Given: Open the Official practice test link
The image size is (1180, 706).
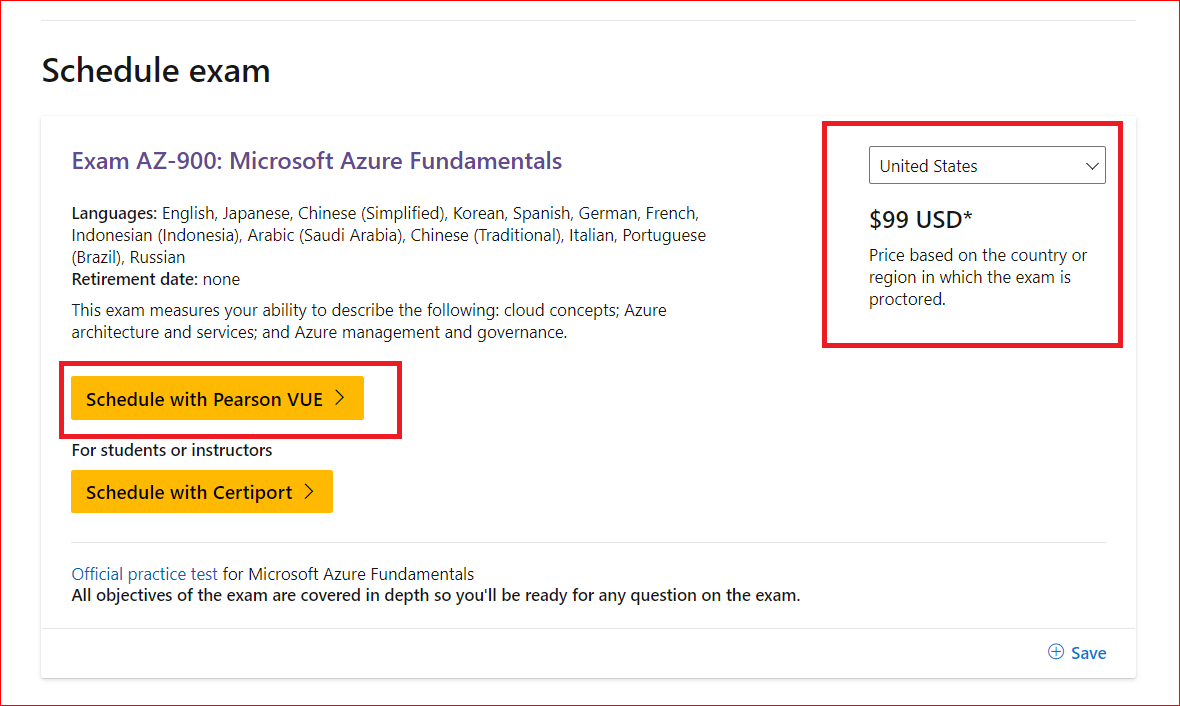Looking at the screenshot, I should coord(144,574).
